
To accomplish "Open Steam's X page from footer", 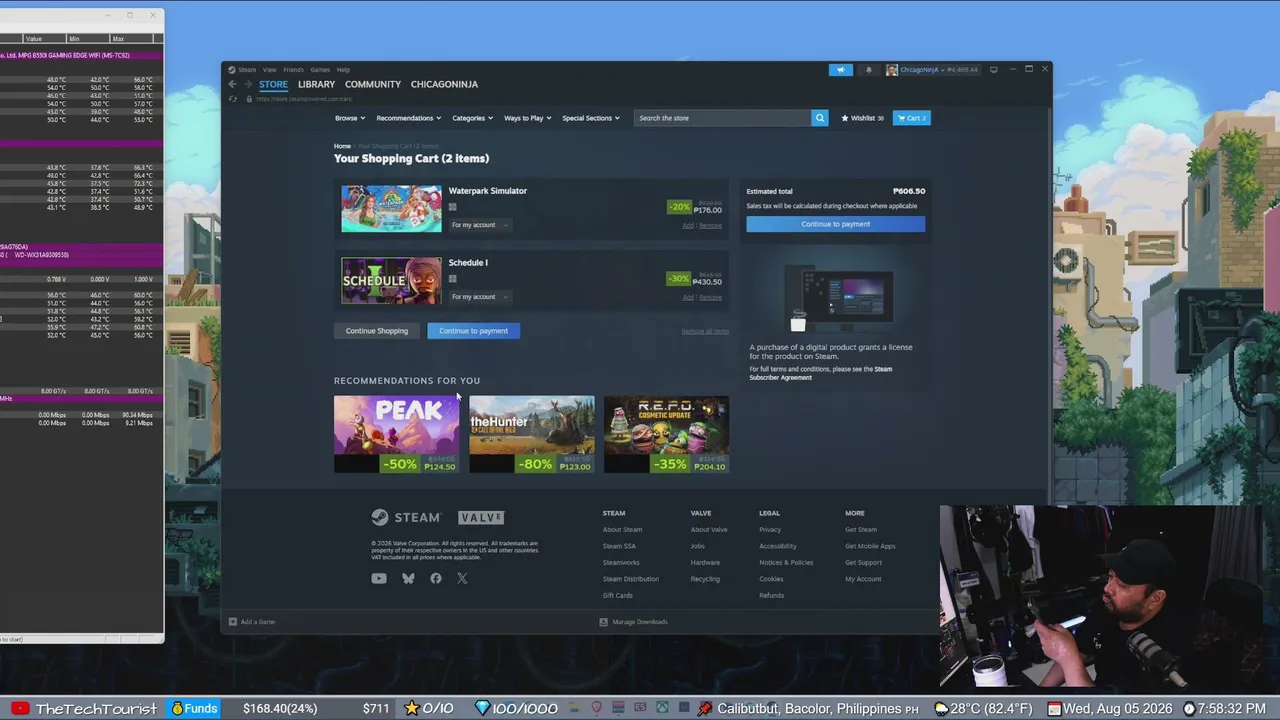I will pyautogui.click(x=462, y=578).
